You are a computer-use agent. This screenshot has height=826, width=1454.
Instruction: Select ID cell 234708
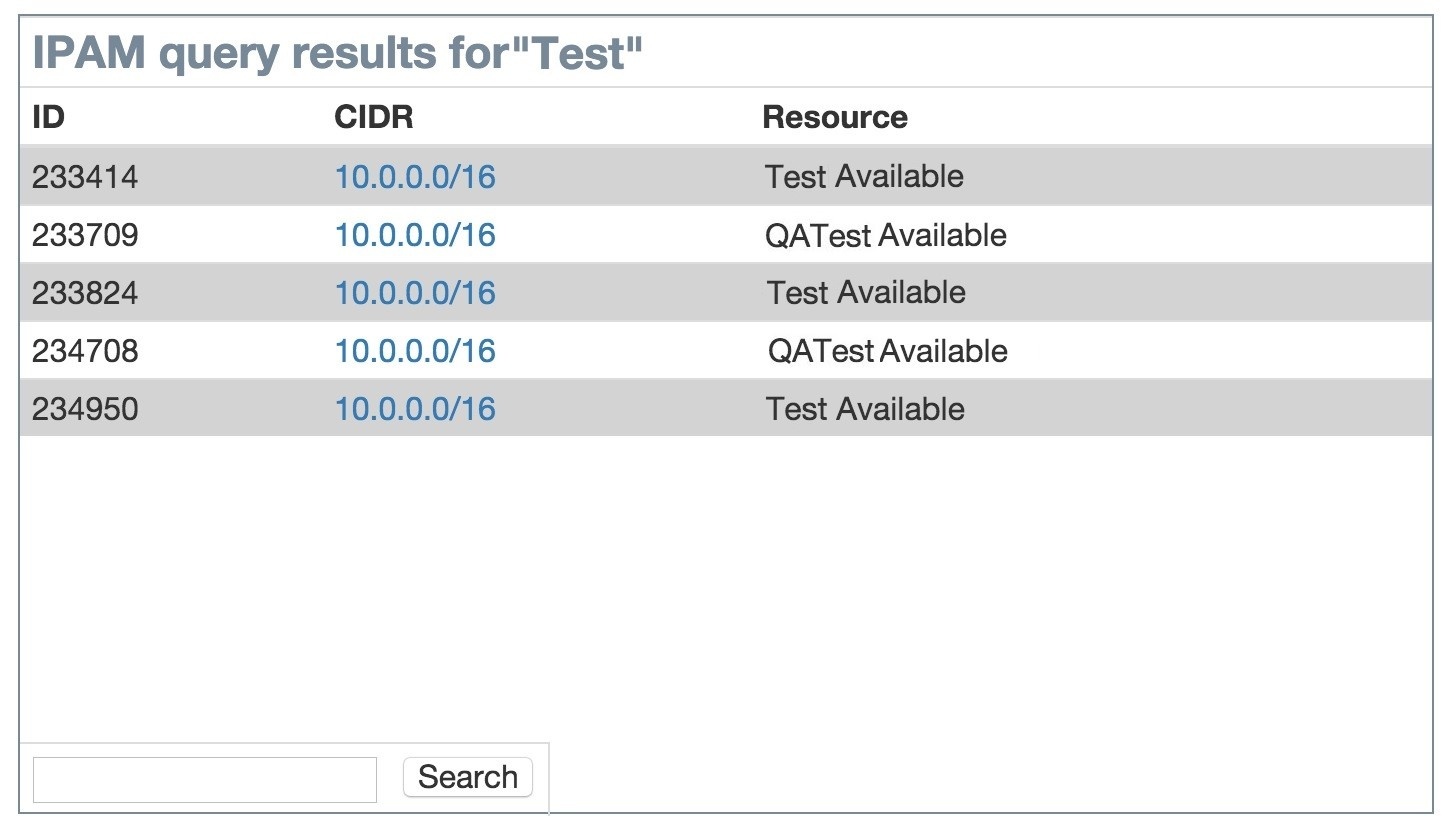coord(85,351)
